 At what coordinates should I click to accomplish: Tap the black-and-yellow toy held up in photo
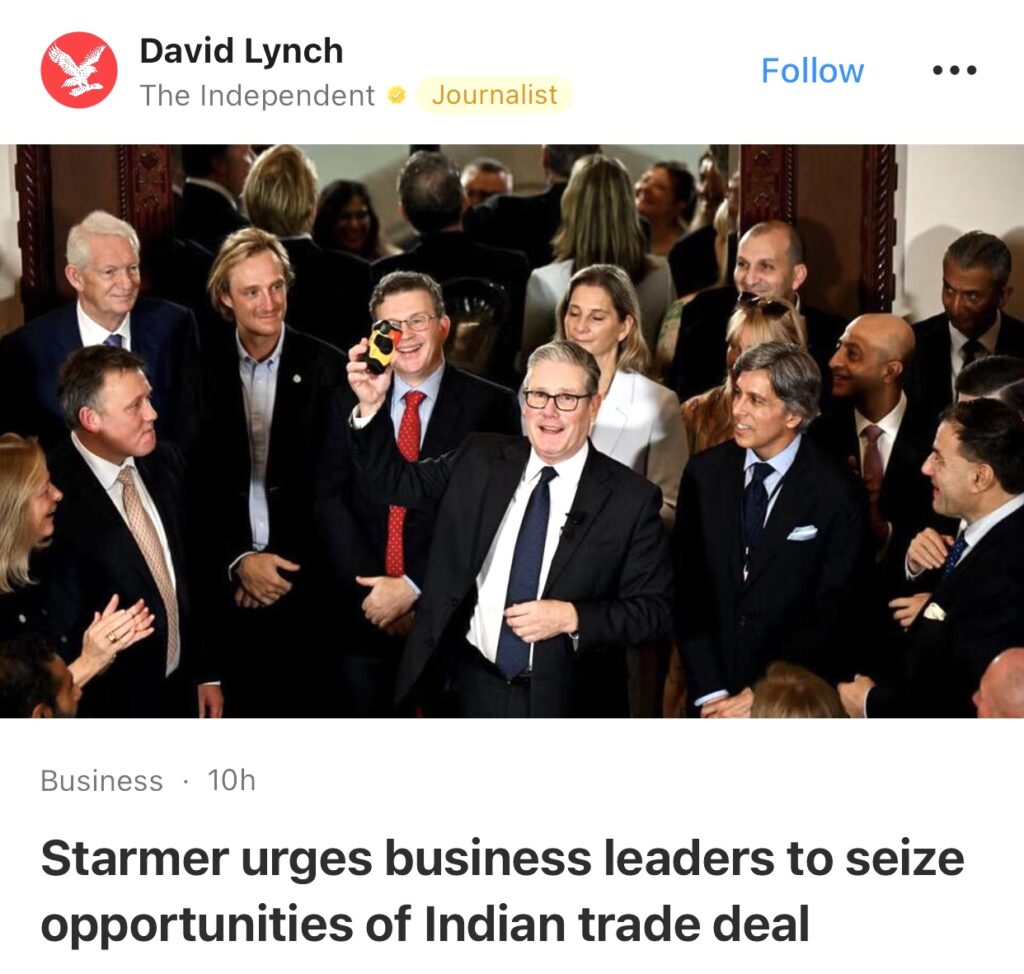pyautogui.click(x=383, y=346)
